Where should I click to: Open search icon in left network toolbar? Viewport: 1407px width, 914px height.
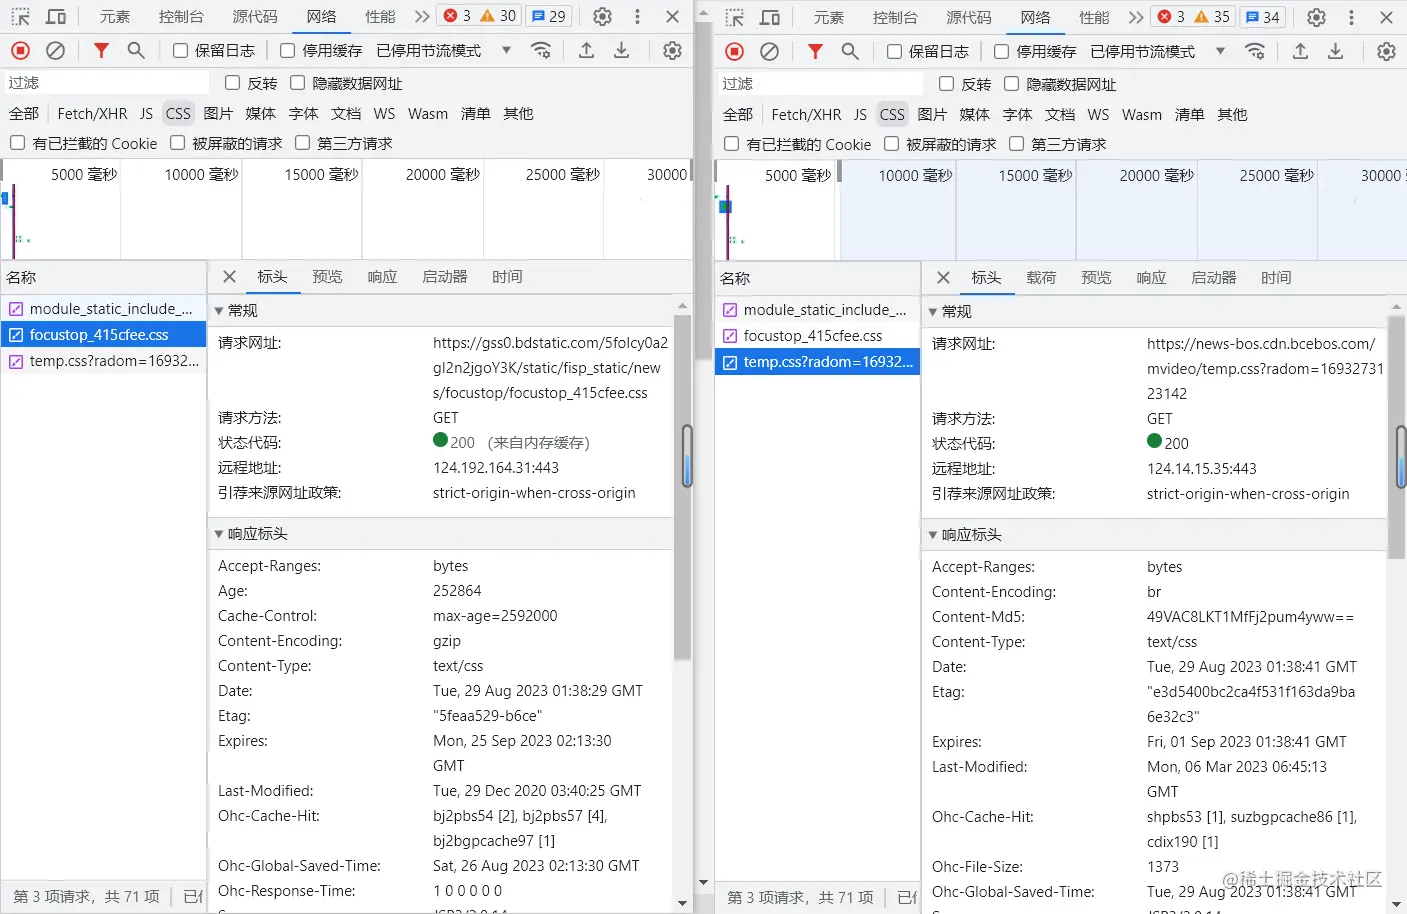click(x=136, y=50)
